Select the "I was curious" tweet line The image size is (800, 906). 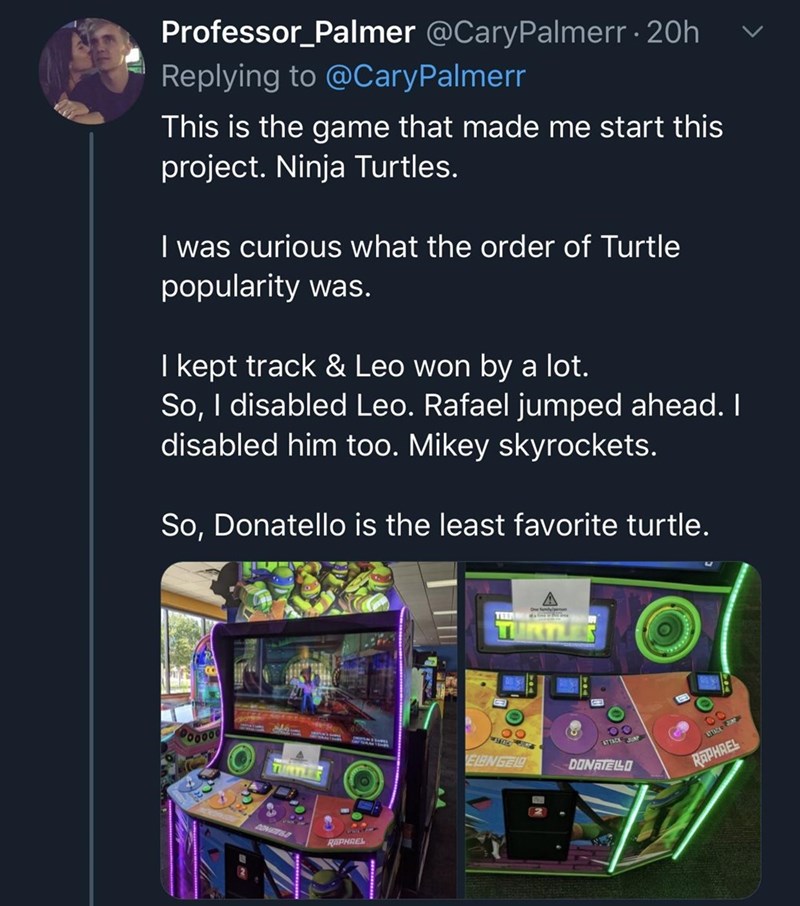420,247
